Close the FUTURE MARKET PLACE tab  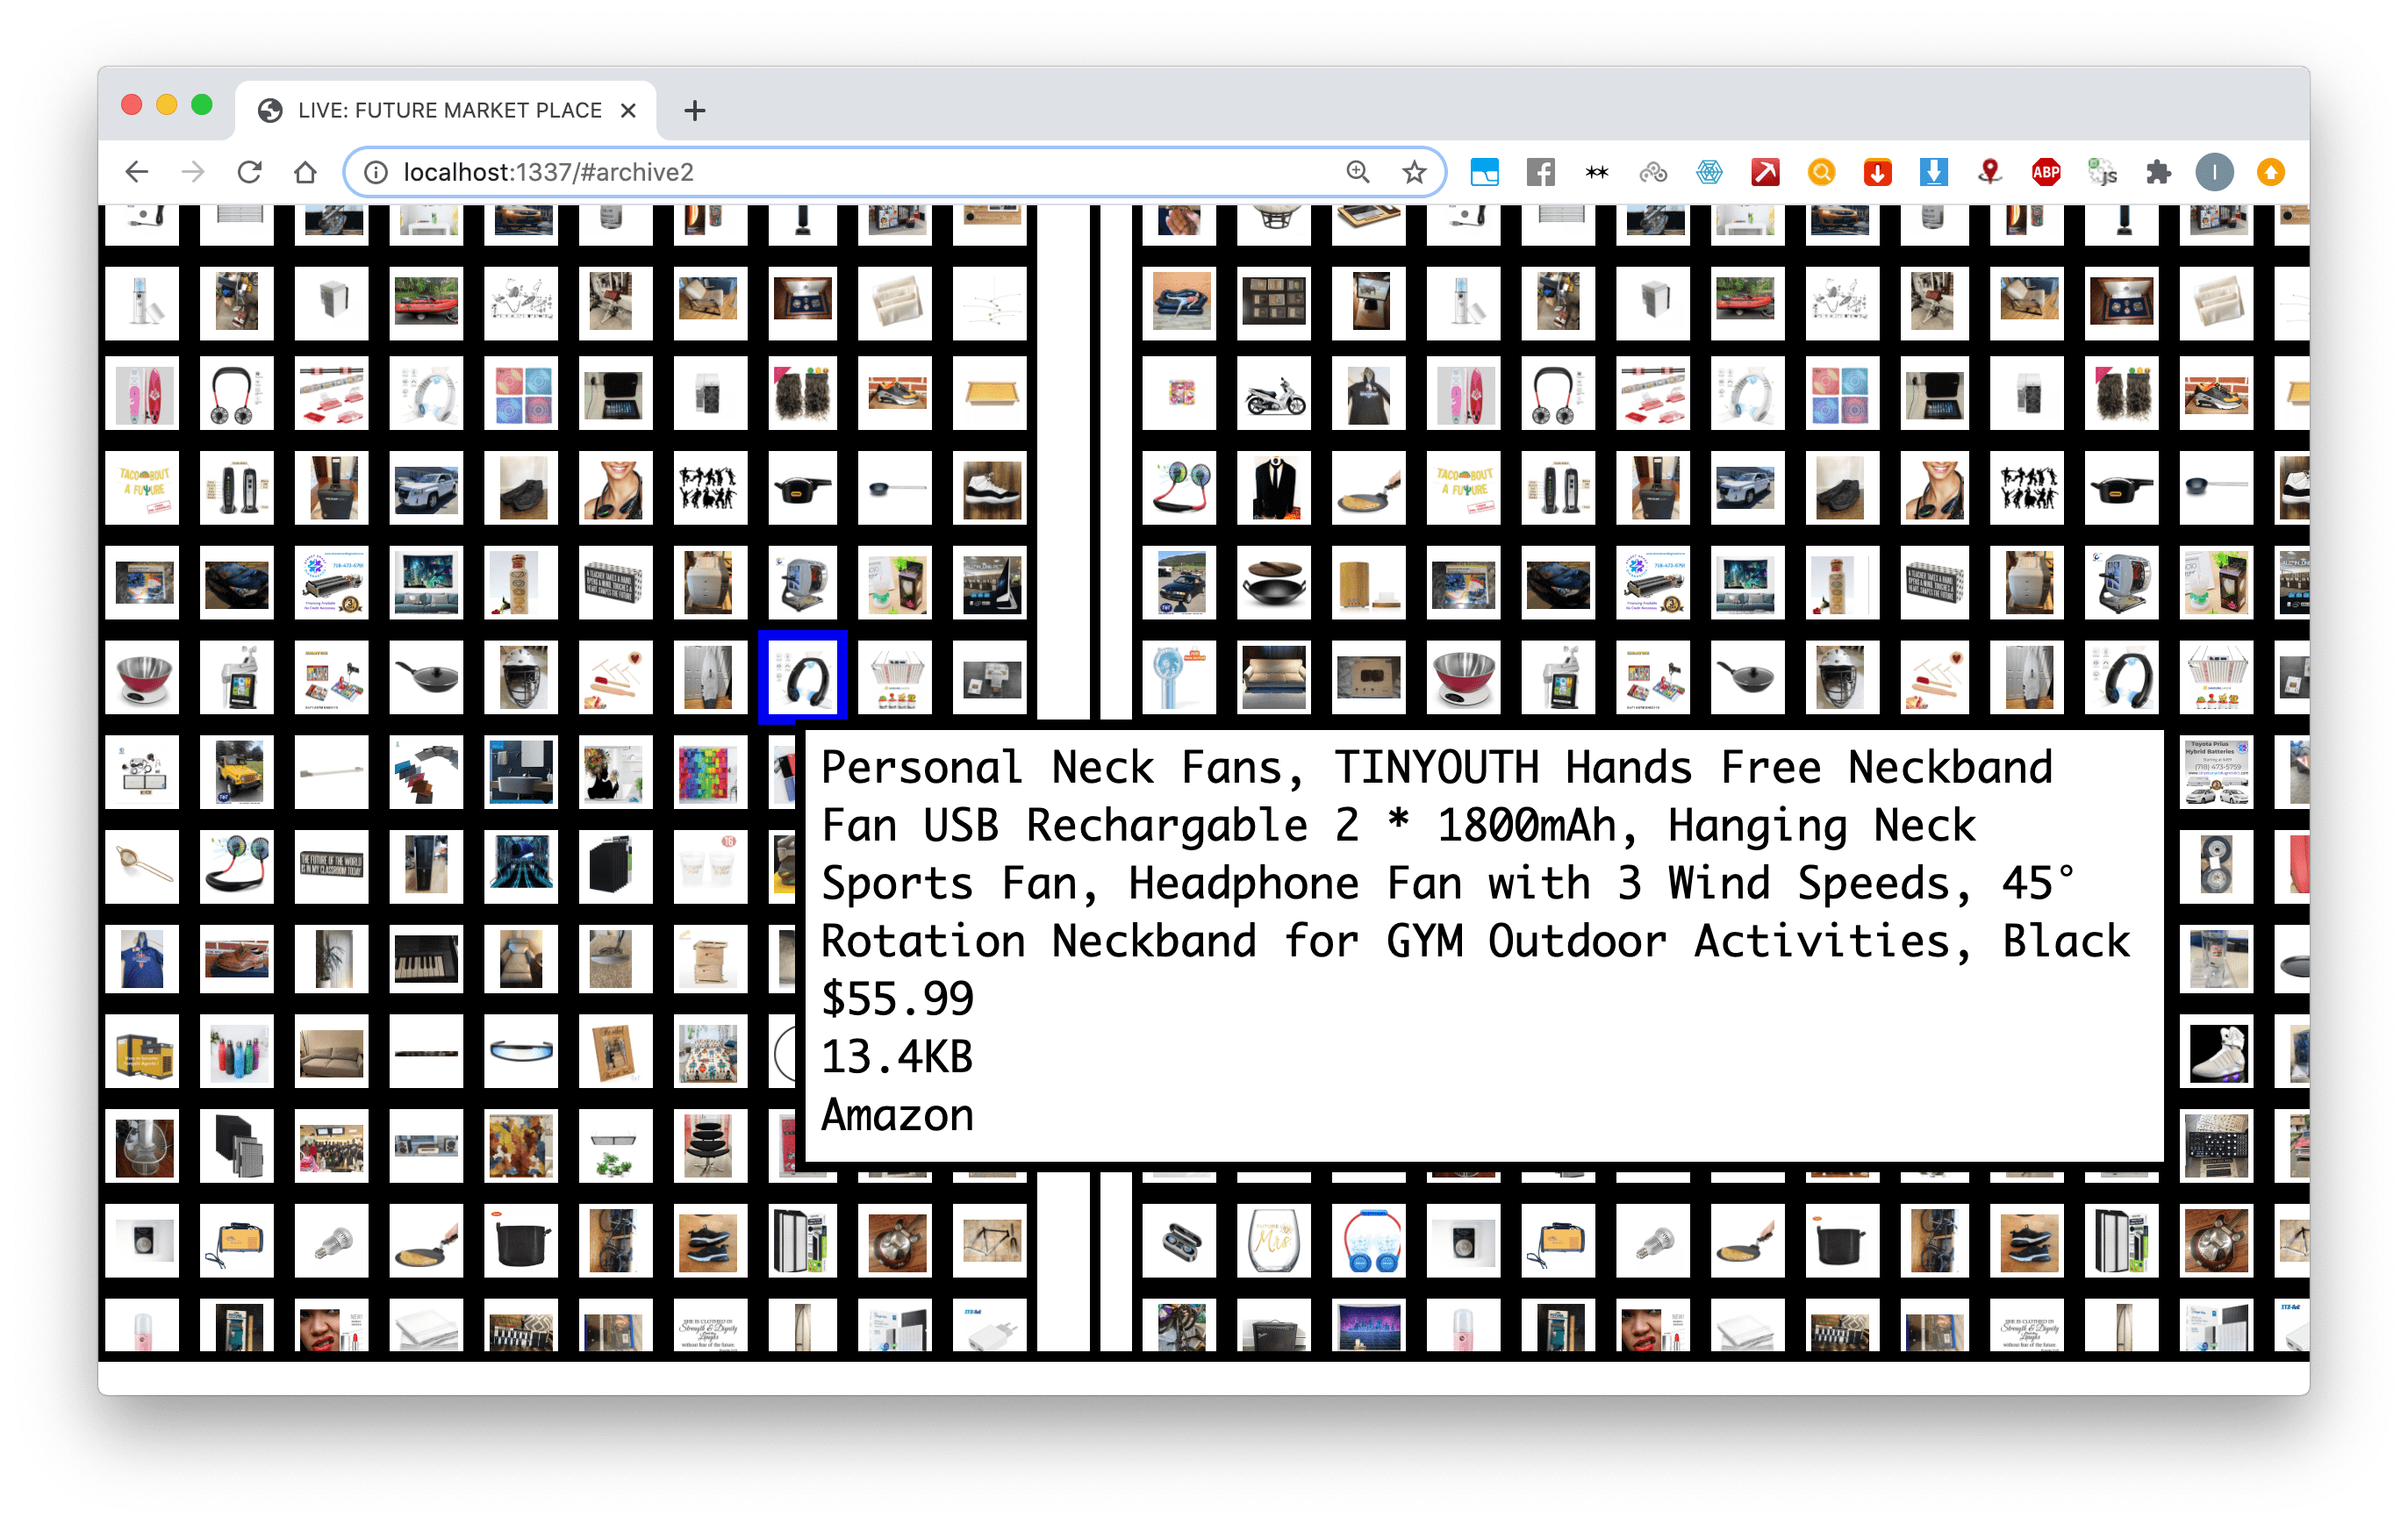click(x=628, y=110)
